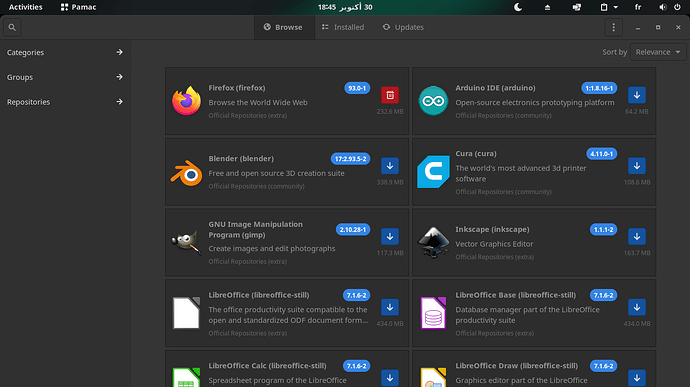This screenshot has width=690, height=387.
Task: Click Blender version badge 17:2.93.5-2
Action: [x=350, y=159]
